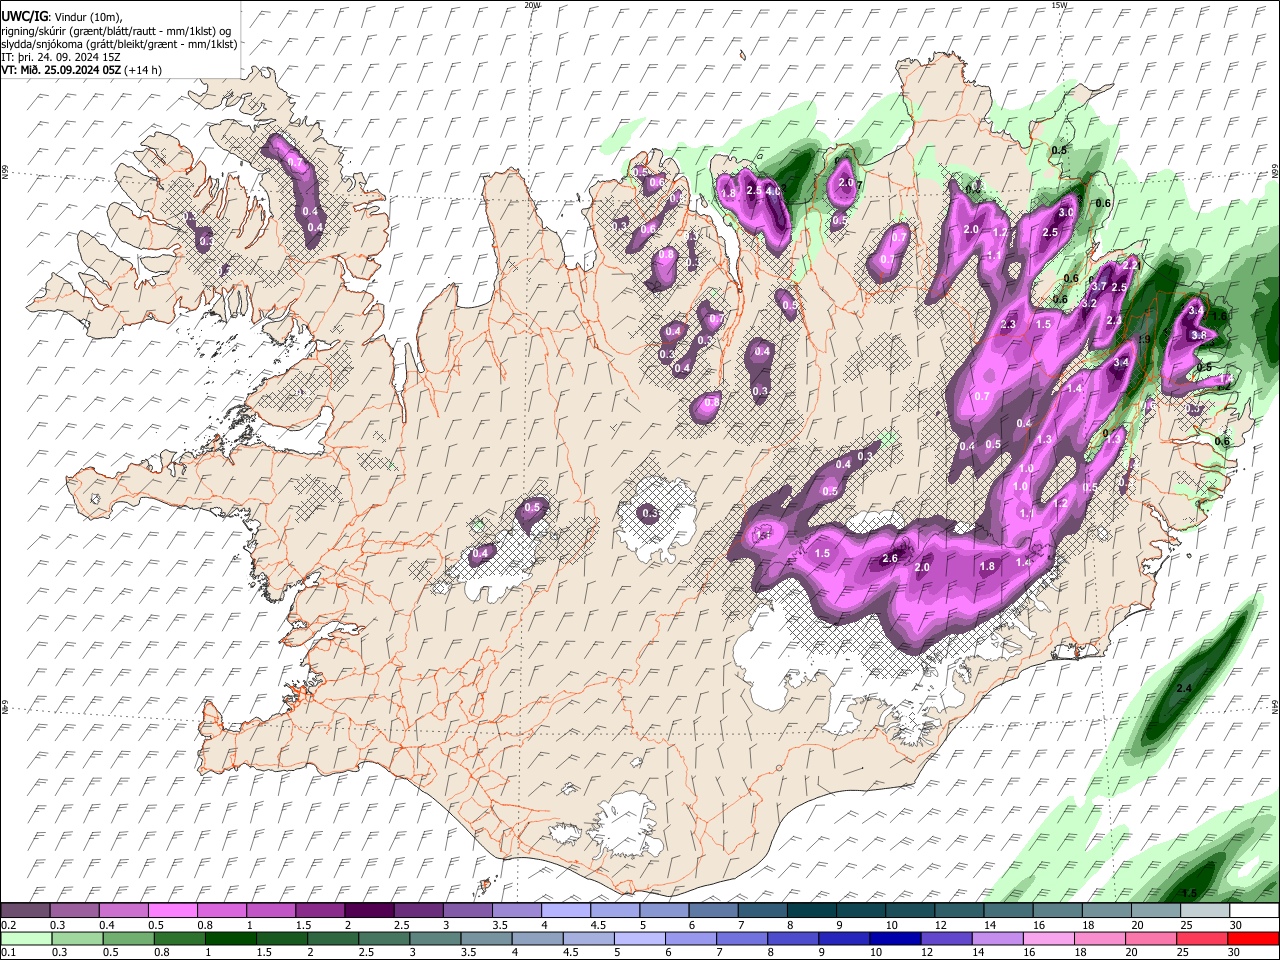1280x960 pixels.
Task: Click the '3.2' snowfall value in the east
Action: point(1090,303)
